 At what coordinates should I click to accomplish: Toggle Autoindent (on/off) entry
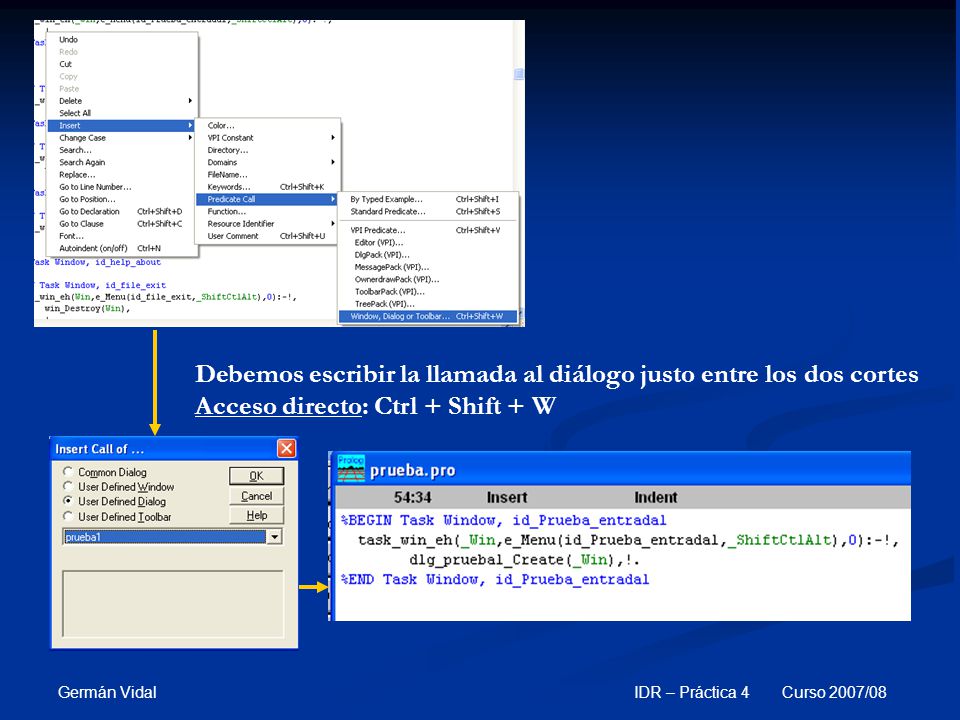point(122,248)
